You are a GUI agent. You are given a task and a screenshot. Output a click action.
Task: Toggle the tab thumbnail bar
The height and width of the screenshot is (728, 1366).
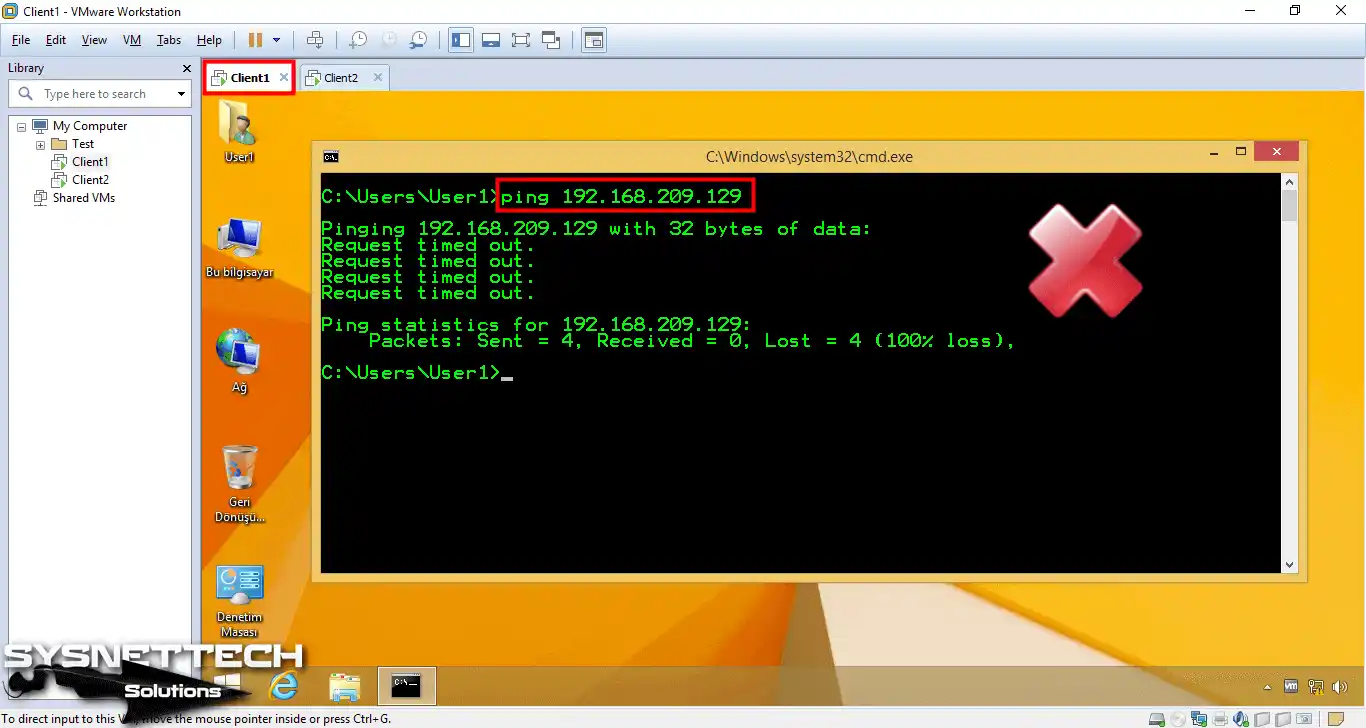491,40
